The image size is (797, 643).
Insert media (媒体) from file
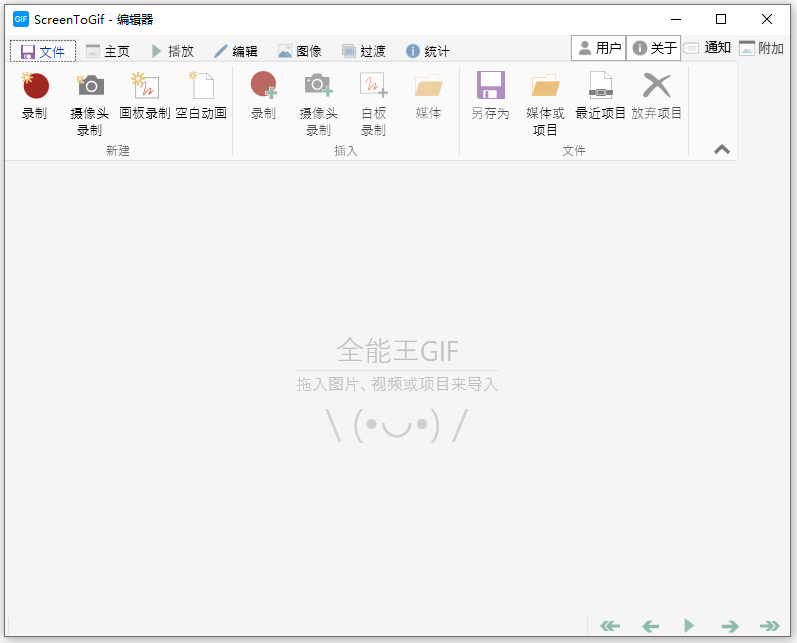pyautogui.click(x=428, y=96)
